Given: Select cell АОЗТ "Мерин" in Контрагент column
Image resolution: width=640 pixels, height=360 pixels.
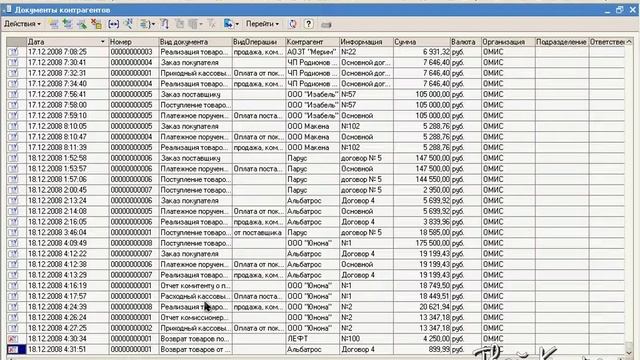Looking at the screenshot, I should pyautogui.click(x=312, y=52).
